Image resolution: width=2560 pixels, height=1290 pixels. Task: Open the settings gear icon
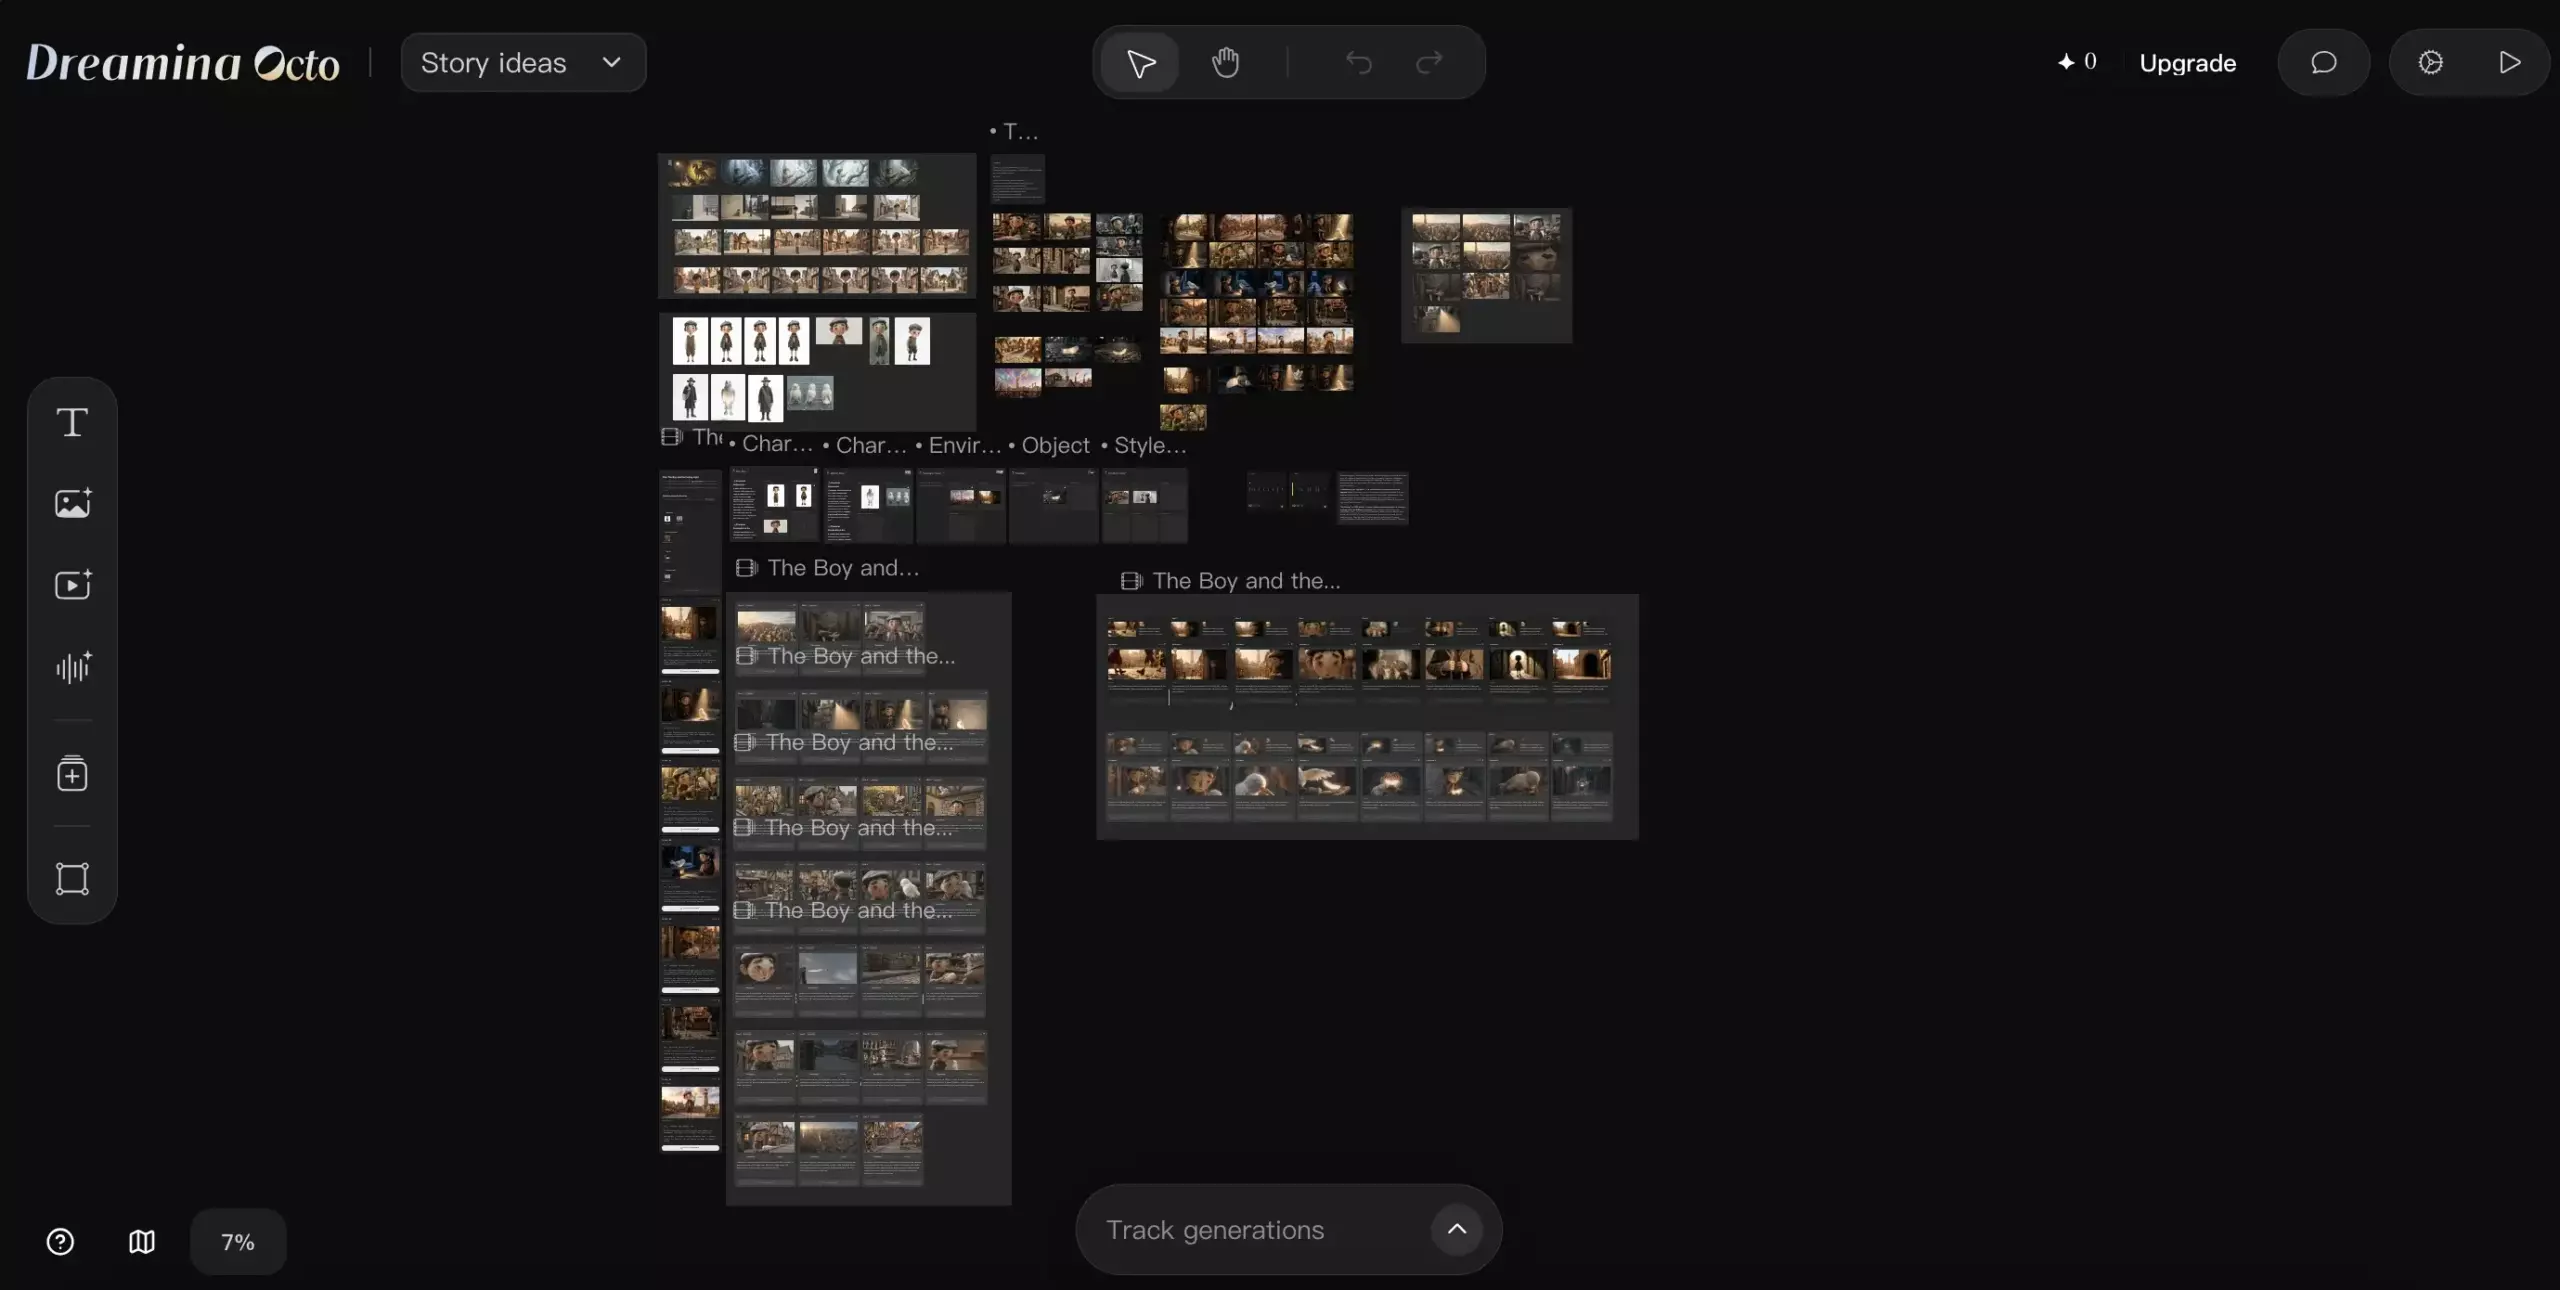[2430, 63]
